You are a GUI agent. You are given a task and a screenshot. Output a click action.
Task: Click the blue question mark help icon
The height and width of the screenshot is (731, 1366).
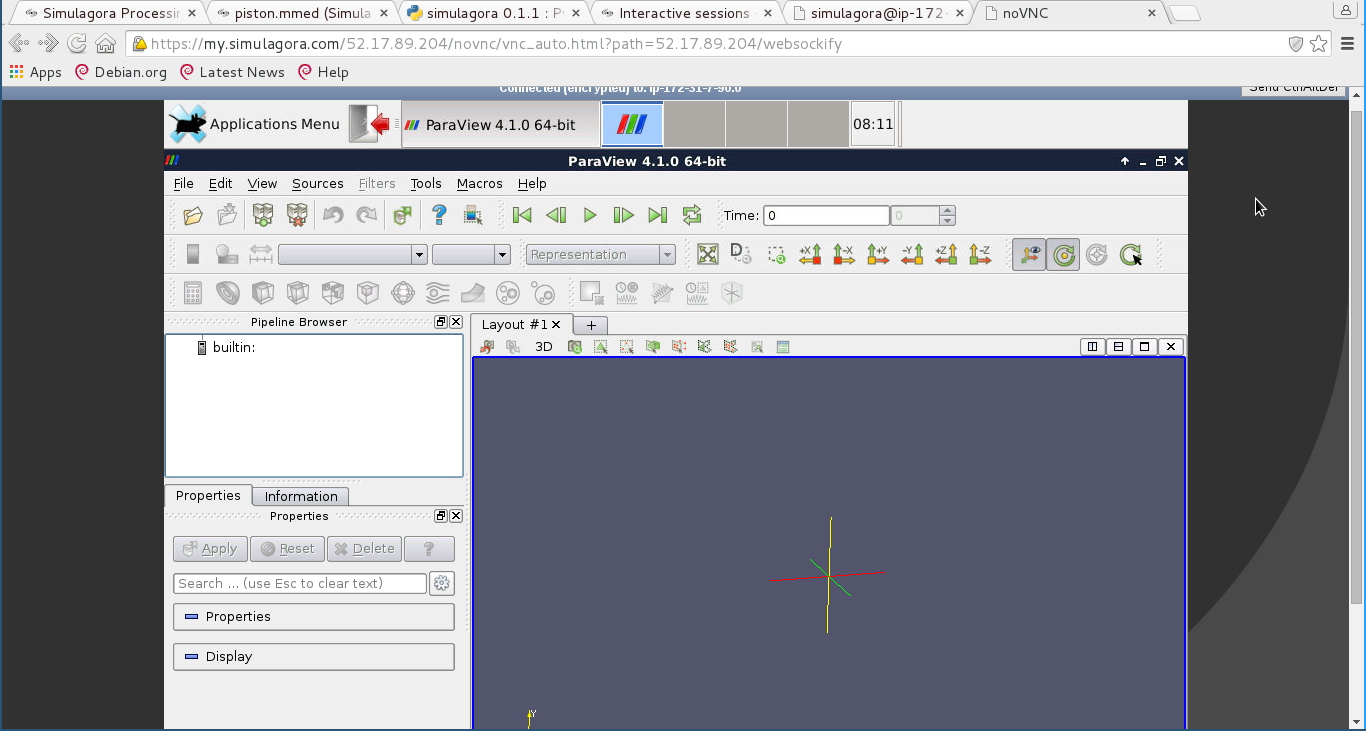(x=439, y=215)
